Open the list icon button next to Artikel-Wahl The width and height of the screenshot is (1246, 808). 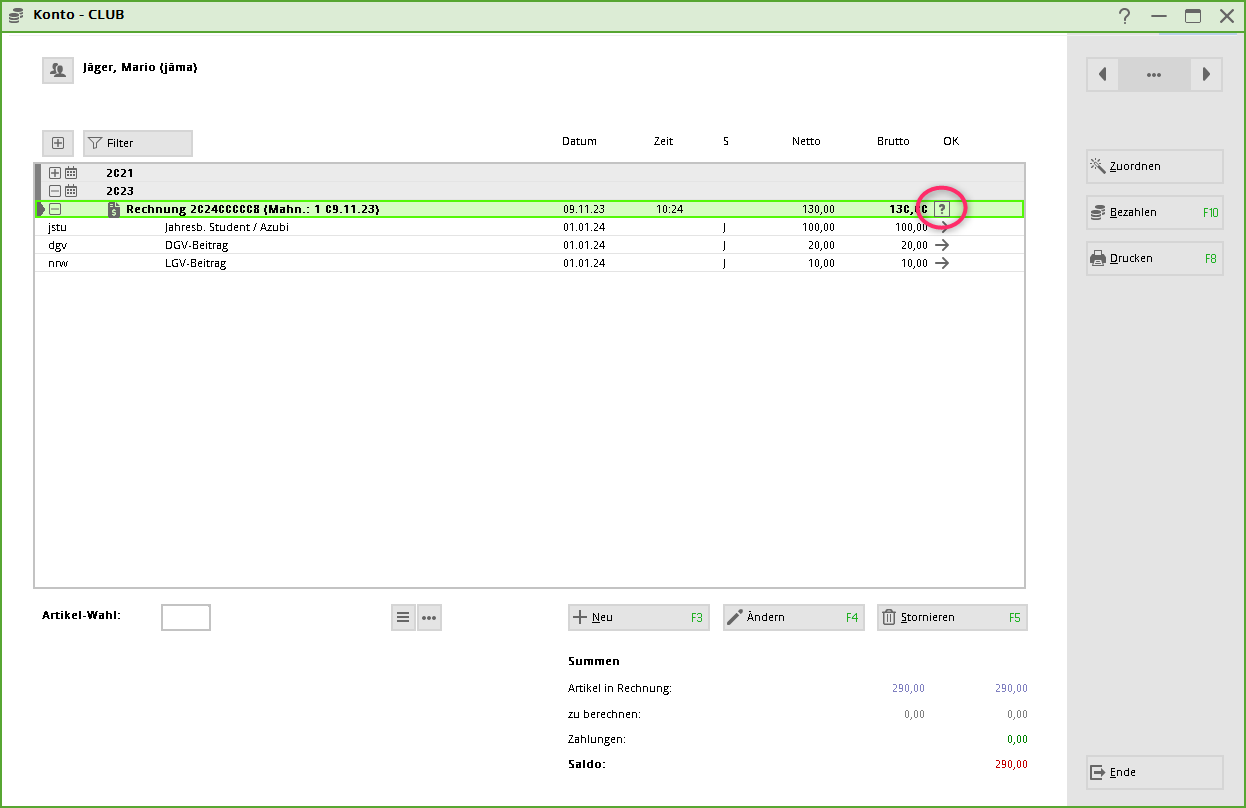pos(403,617)
